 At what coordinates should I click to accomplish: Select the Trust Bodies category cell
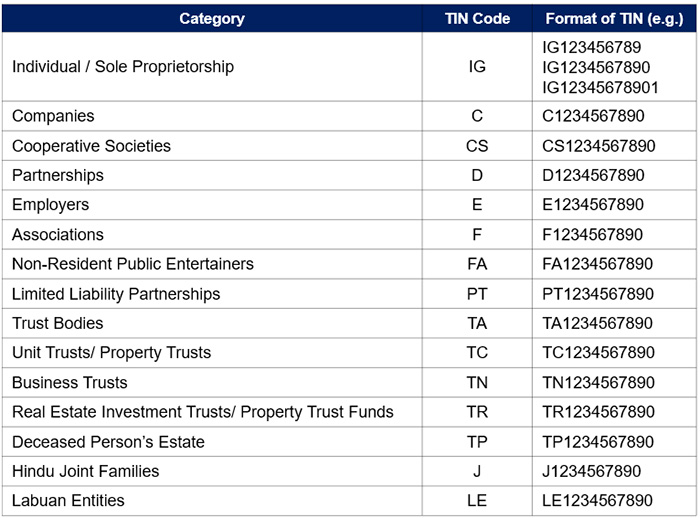(x=58, y=323)
